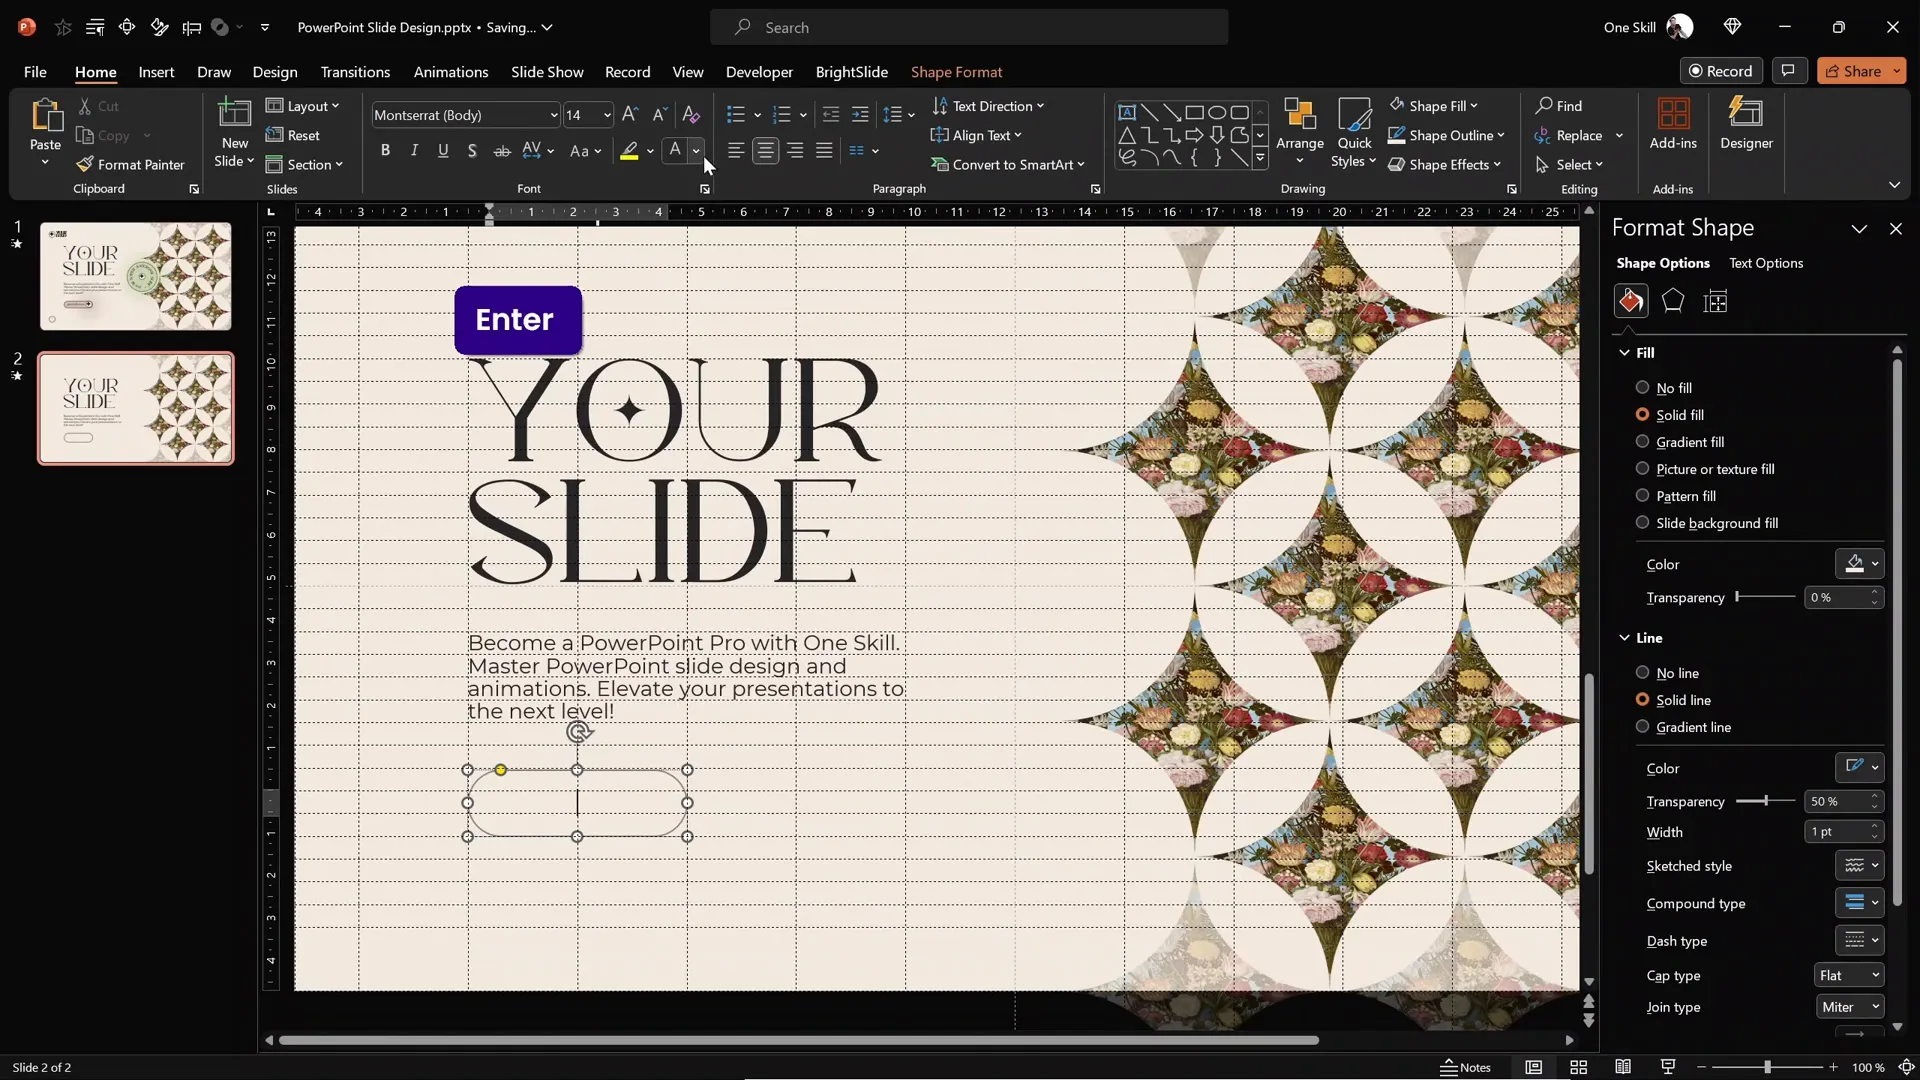The image size is (1920, 1080).
Task: Apply Strikethrough to text
Action: [502, 150]
